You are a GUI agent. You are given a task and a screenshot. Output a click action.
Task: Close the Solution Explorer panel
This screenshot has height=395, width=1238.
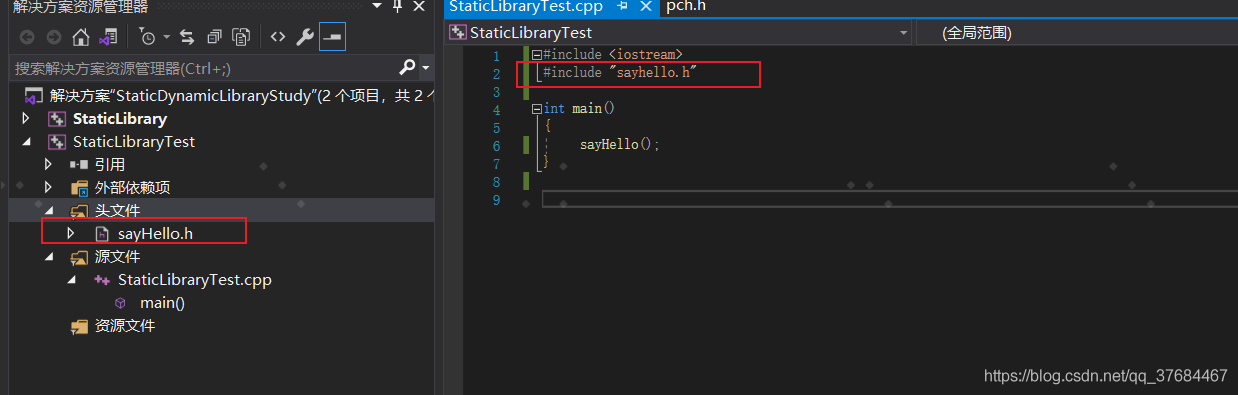420,6
